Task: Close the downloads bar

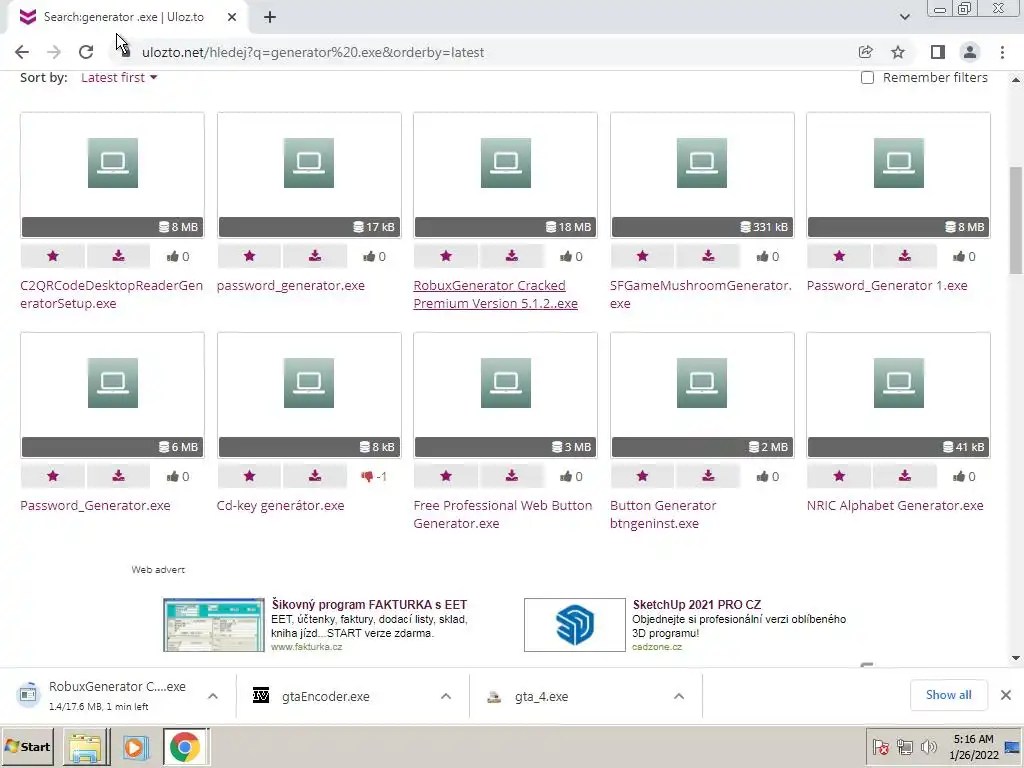Action: pos(1006,695)
